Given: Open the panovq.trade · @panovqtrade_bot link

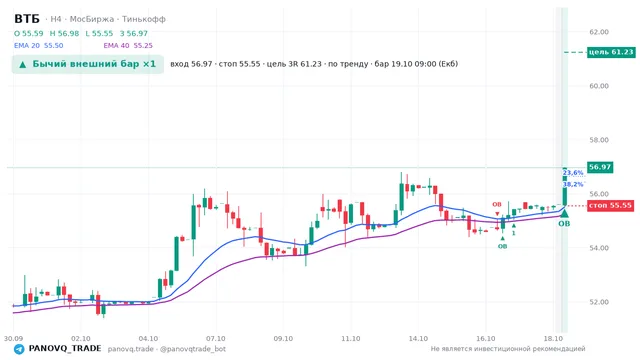Looking at the screenshot, I should point(167,349).
